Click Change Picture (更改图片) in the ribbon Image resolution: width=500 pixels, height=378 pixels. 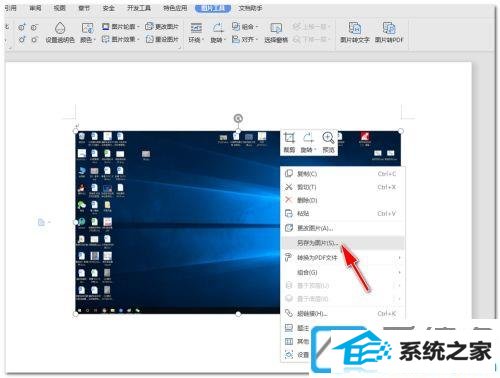[x=162, y=27]
